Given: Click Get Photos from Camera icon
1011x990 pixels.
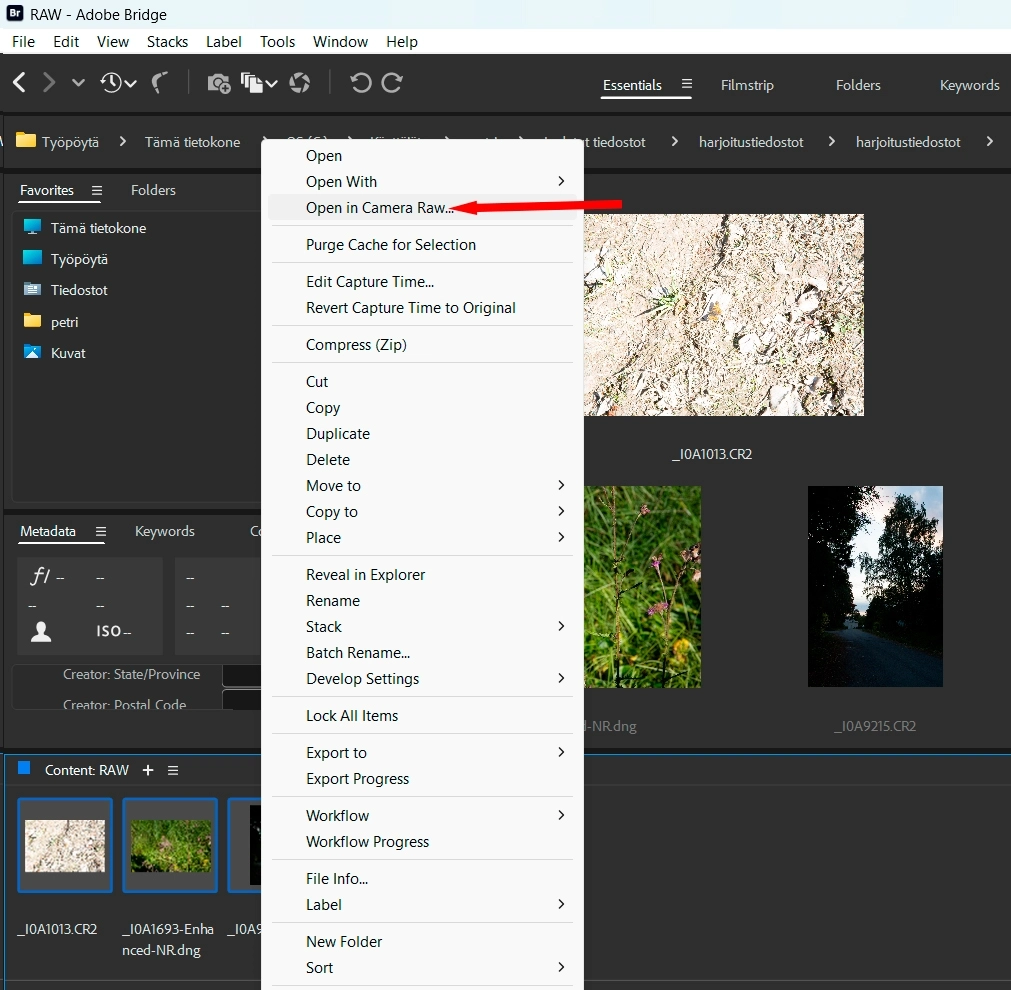Looking at the screenshot, I should (218, 84).
